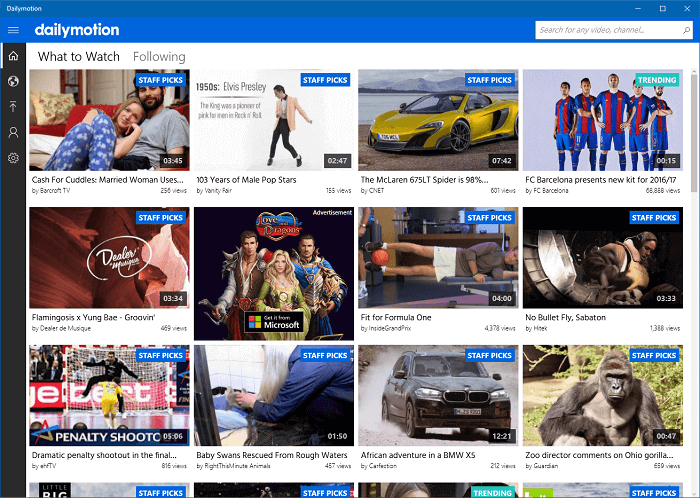Type in the video search field
This screenshot has width=700, height=498.
click(x=605, y=30)
